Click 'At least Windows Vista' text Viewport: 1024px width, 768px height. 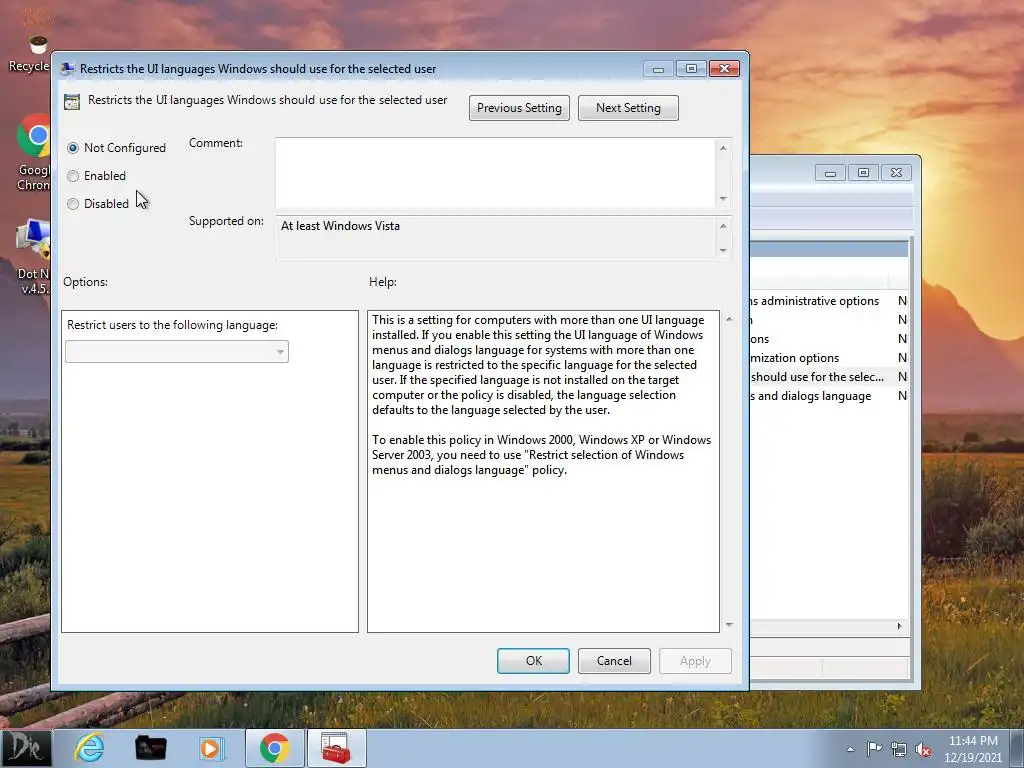pos(340,226)
